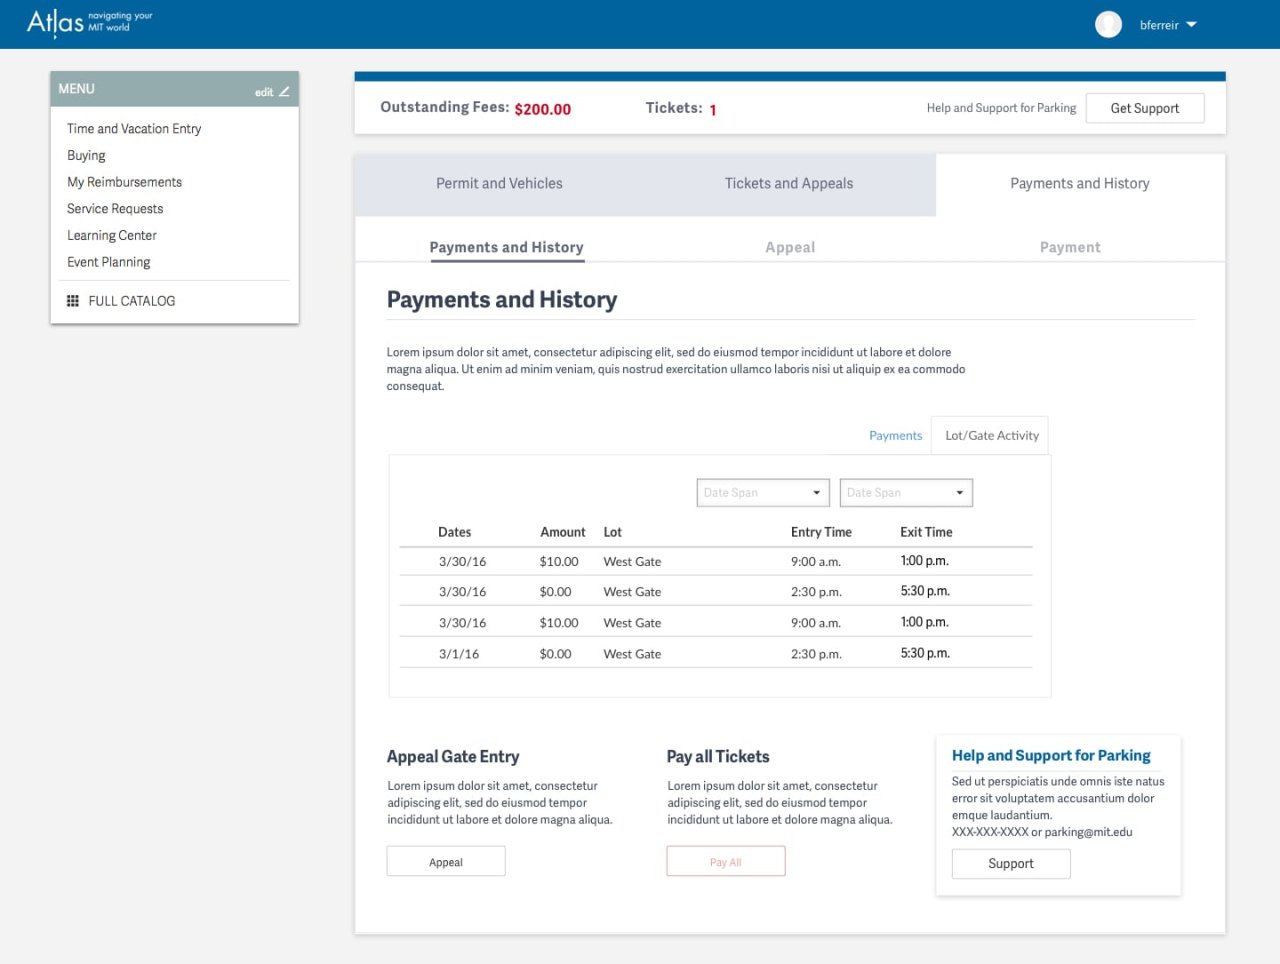Image resolution: width=1280 pixels, height=964 pixels.
Task: Show the Payments table view
Action: [895, 436]
